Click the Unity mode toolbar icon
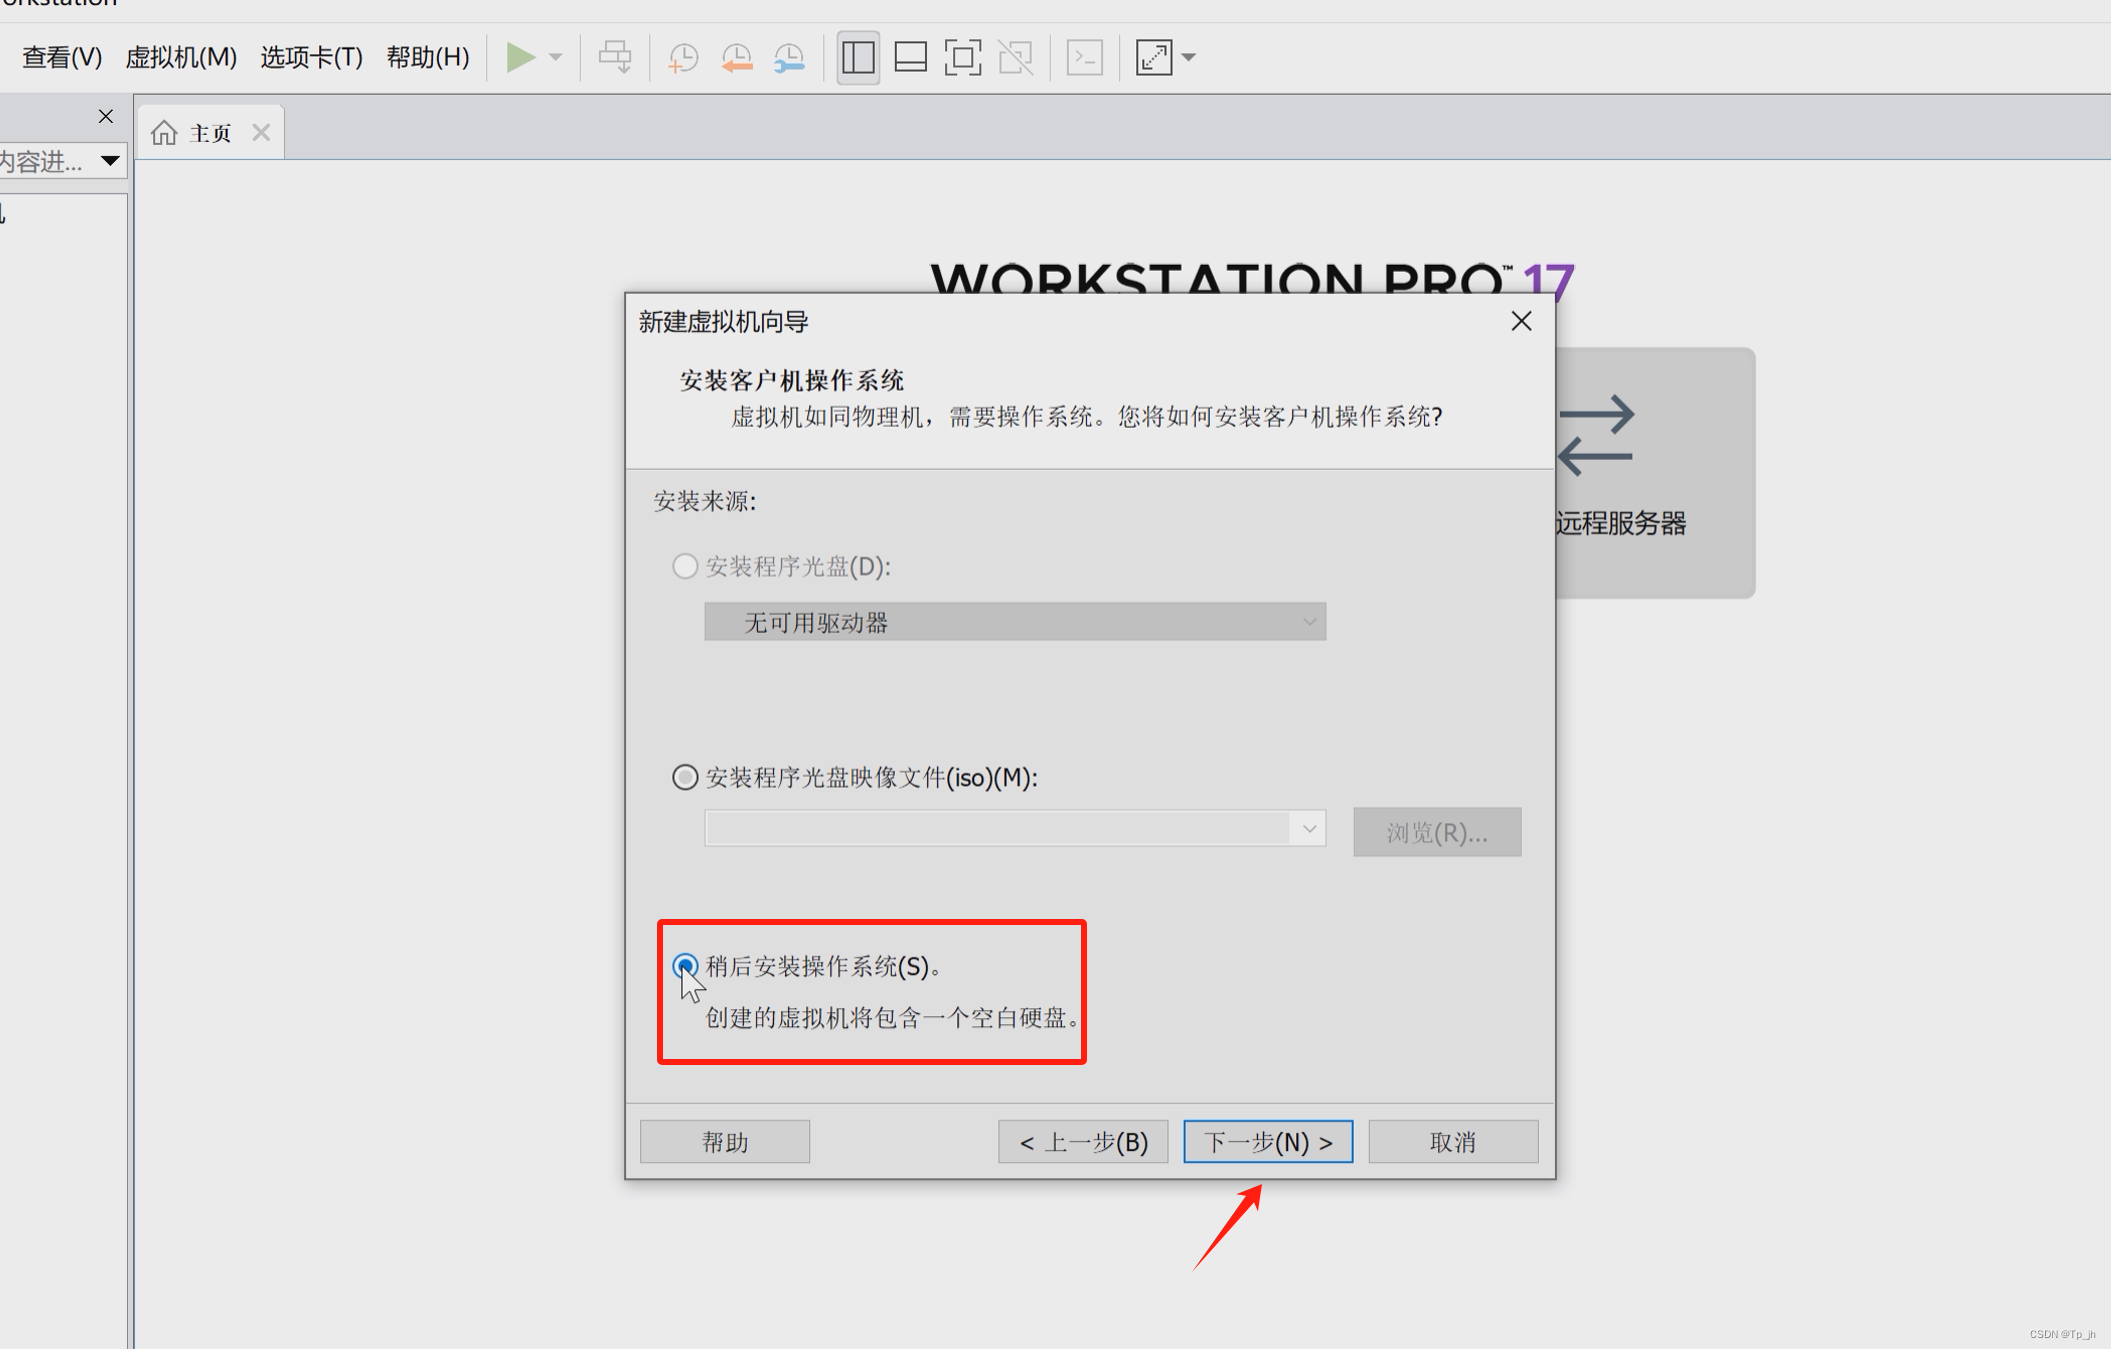The width and height of the screenshot is (2111, 1349). click(1016, 57)
